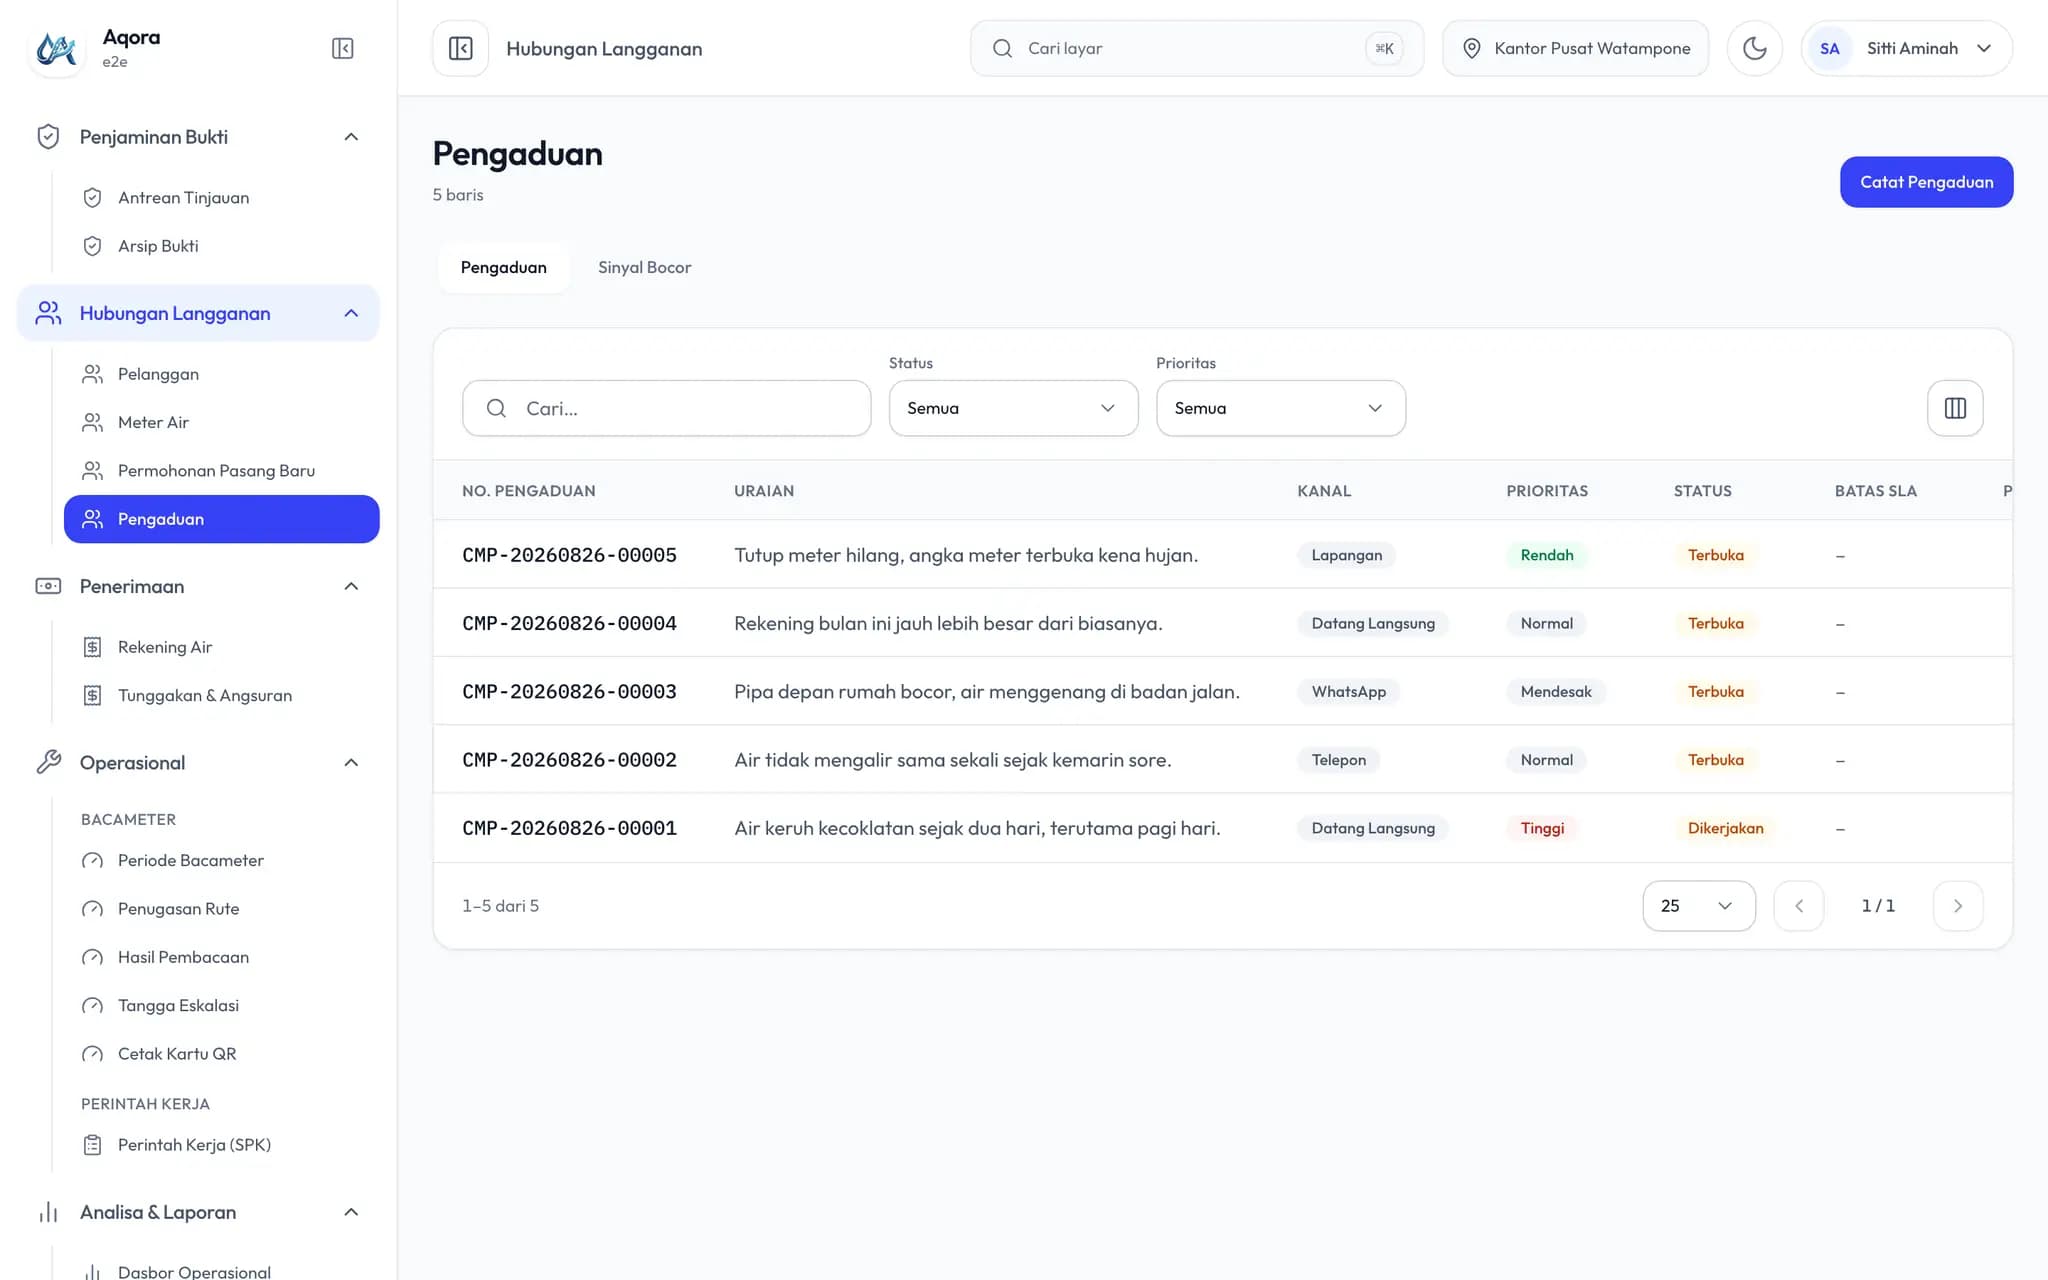Viewport: 2048px width, 1280px height.
Task: Collapse sidebar with icon beside Aqora logo
Action: coord(342,48)
